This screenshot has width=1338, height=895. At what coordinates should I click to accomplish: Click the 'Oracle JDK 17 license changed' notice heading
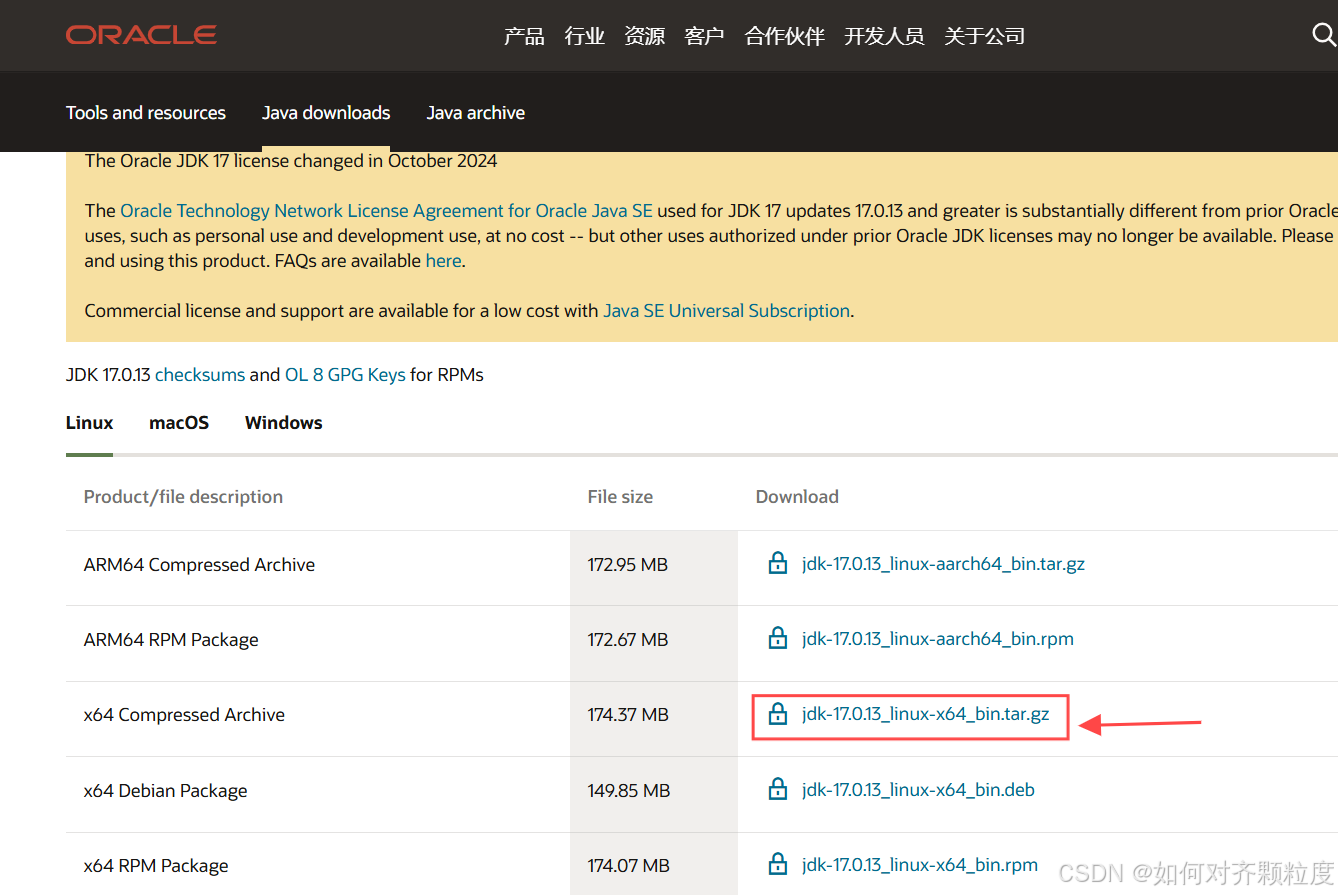coord(291,161)
